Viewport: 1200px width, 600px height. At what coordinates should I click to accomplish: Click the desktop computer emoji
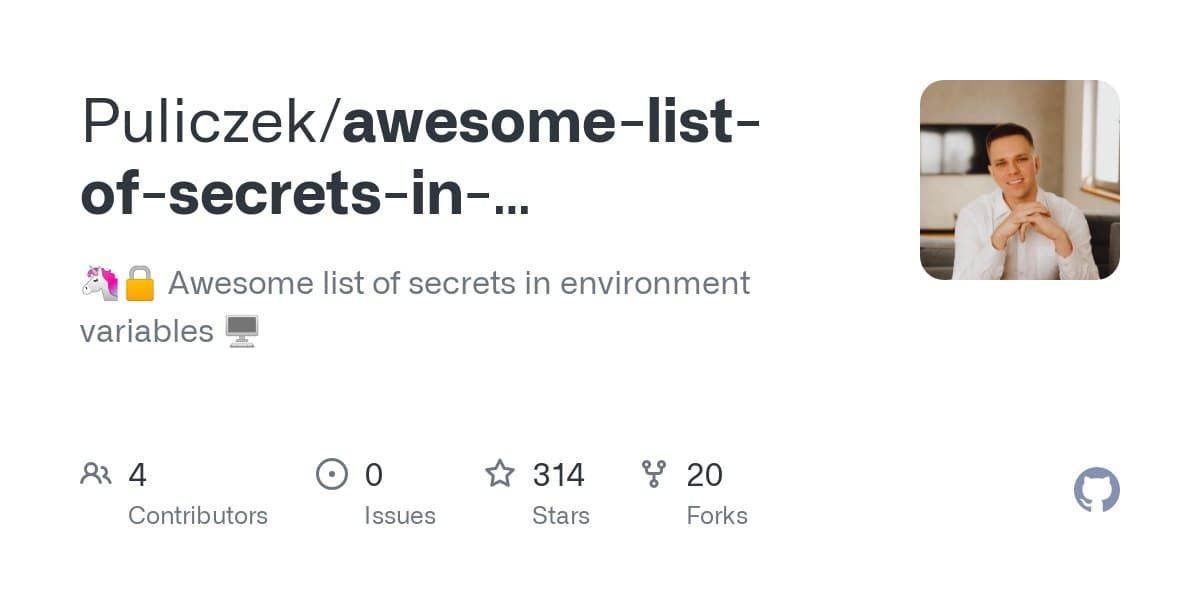pos(242,331)
